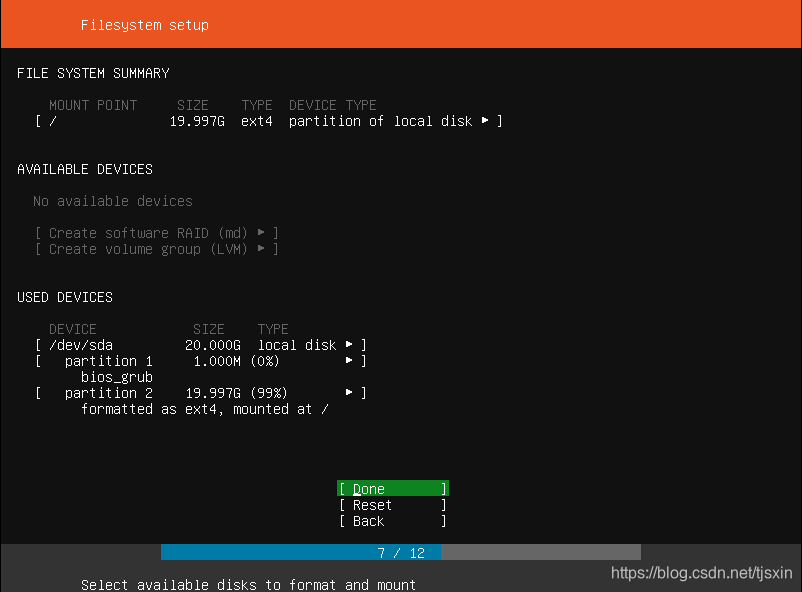Click the MOUNT POINT column header
Screen dimensions: 802x592
[93, 105]
